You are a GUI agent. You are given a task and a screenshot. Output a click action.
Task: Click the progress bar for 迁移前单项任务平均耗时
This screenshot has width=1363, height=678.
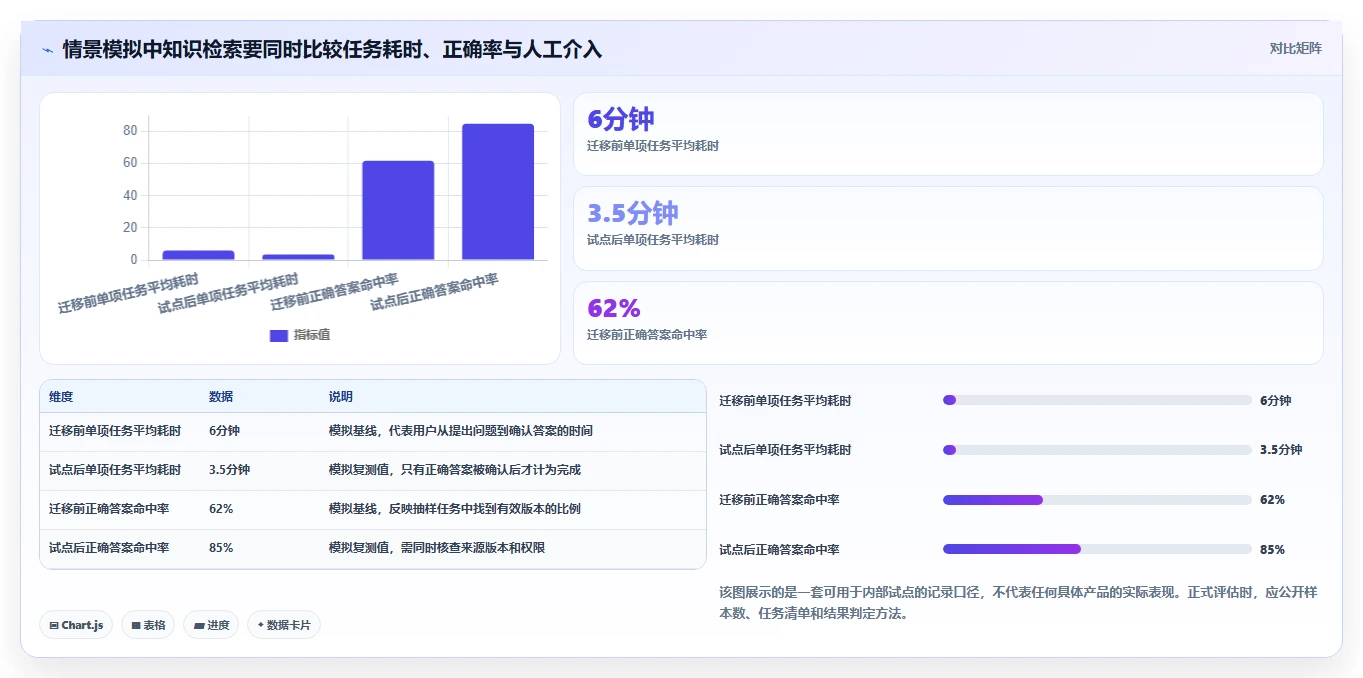tap(1097, 400)
